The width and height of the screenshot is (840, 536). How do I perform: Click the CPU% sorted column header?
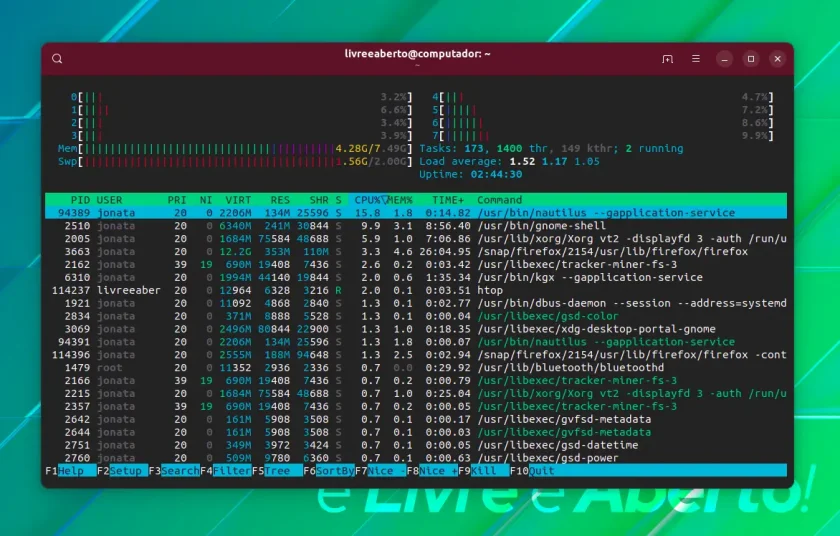(x=367, y=200)
